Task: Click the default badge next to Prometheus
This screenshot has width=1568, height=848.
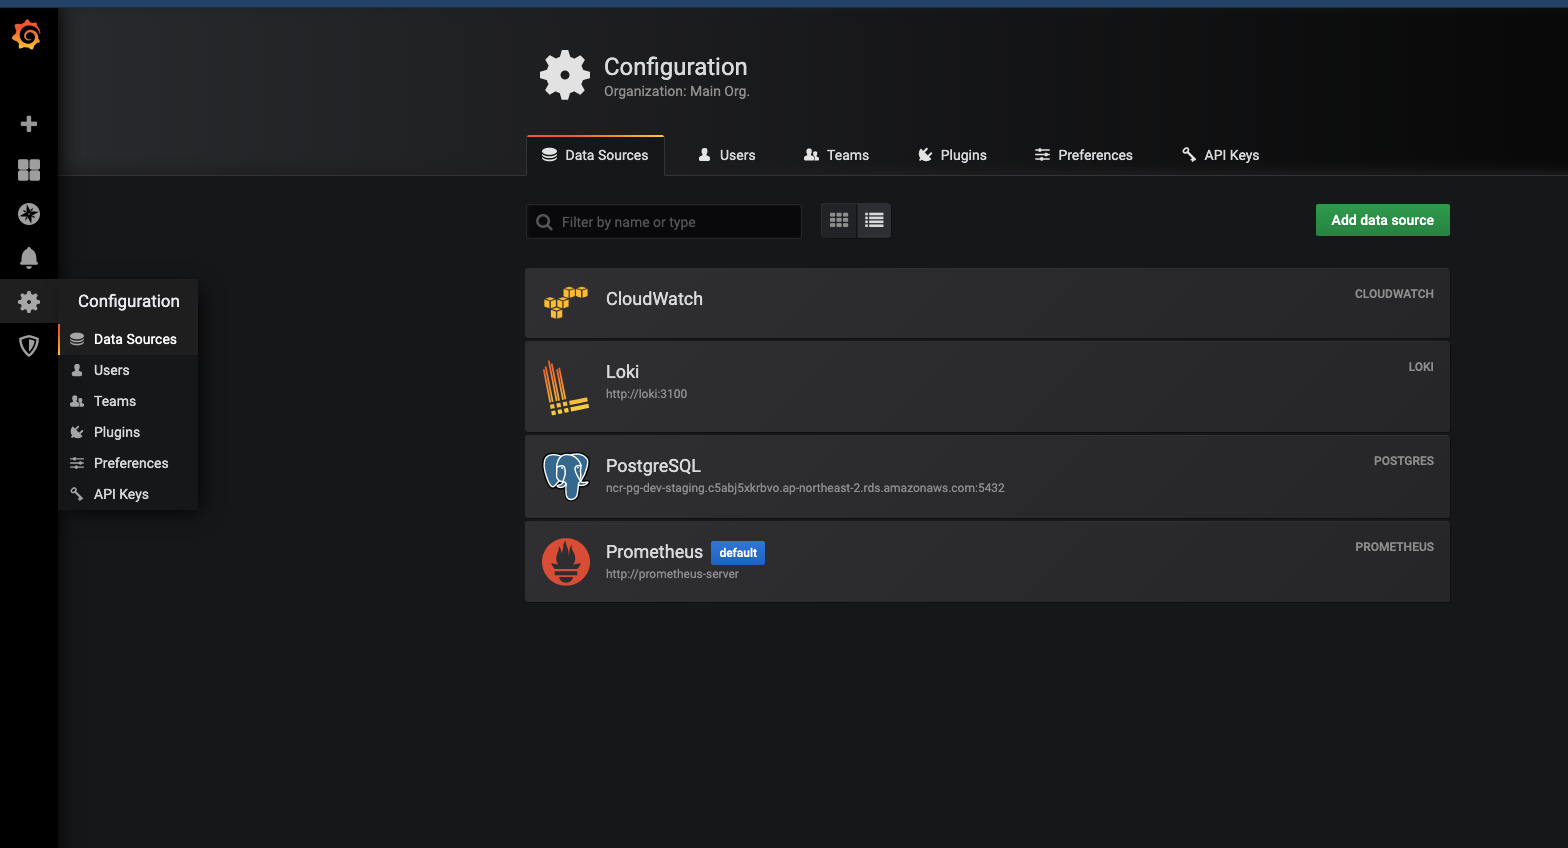Action: (738, 553)
